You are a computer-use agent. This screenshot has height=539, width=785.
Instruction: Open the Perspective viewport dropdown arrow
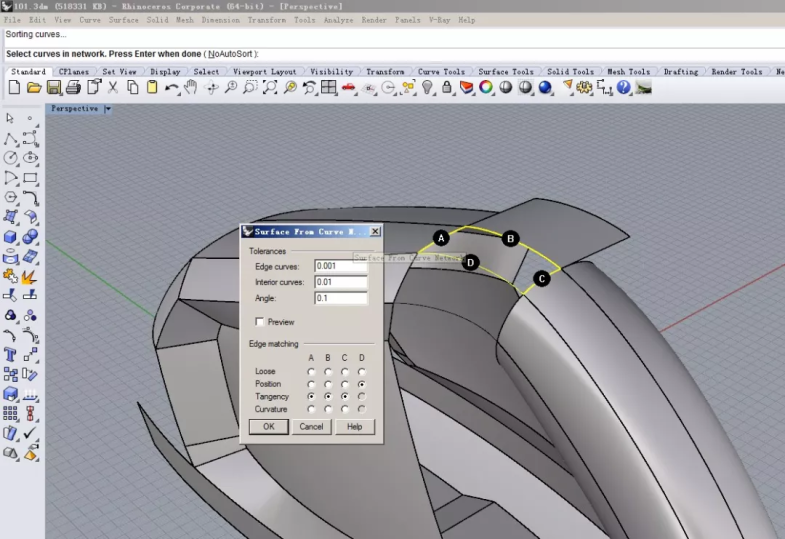(x=108, y=109)
